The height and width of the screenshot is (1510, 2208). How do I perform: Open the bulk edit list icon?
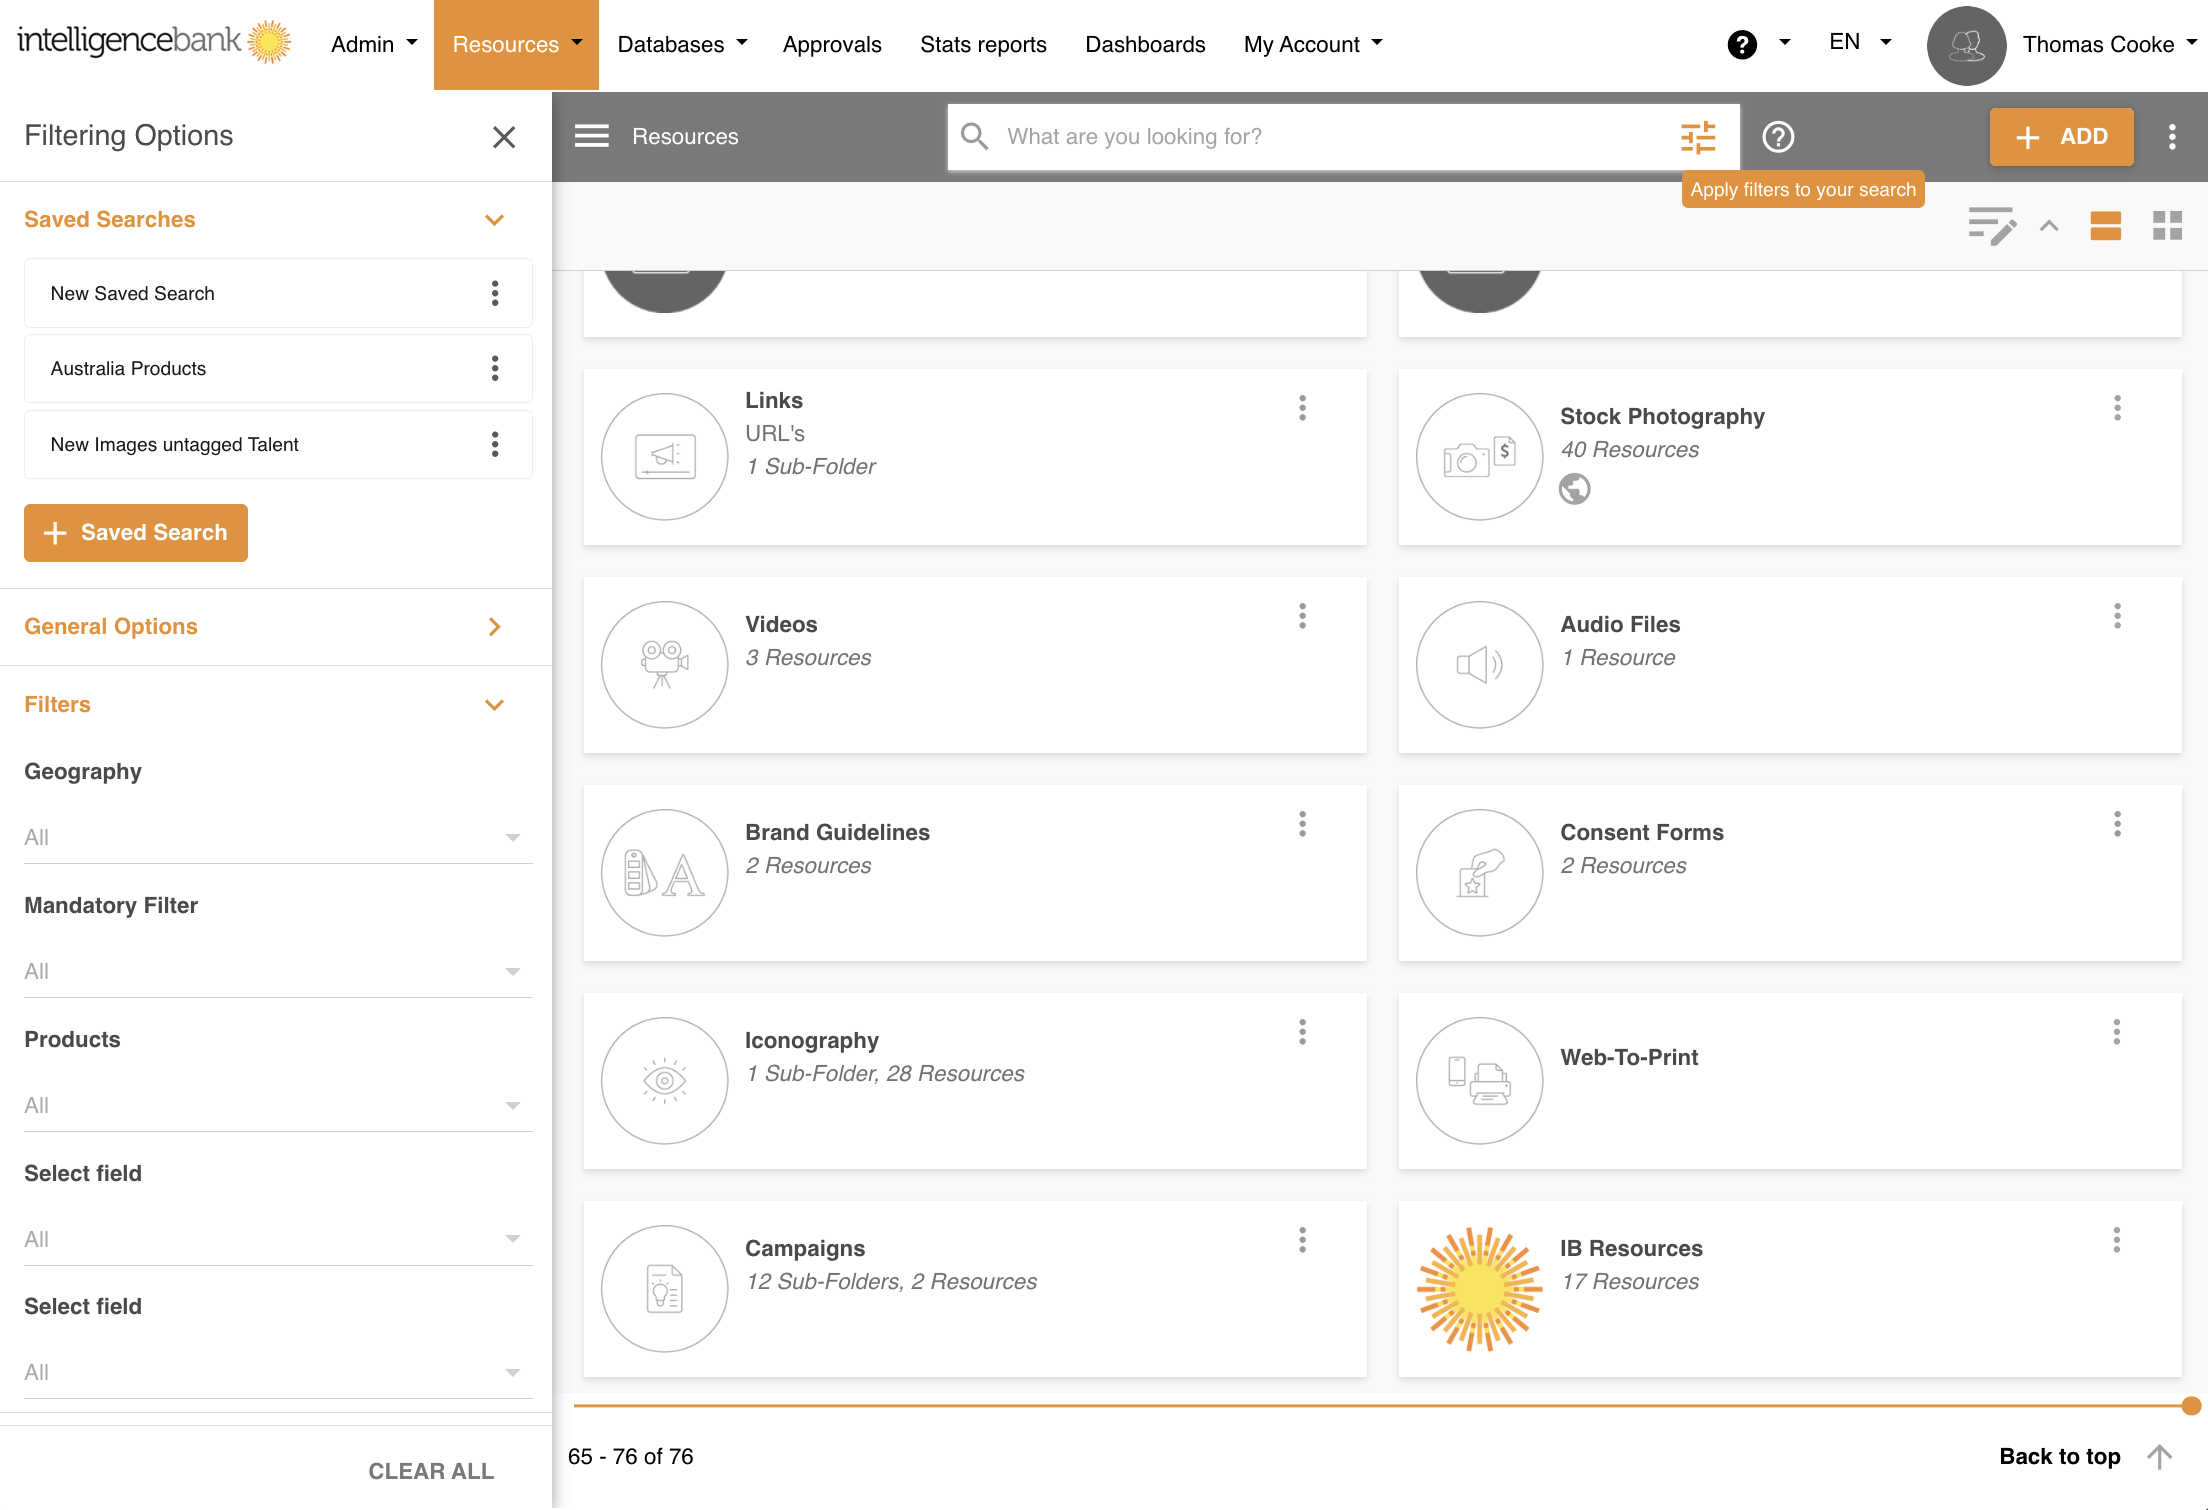[1991, 226]
